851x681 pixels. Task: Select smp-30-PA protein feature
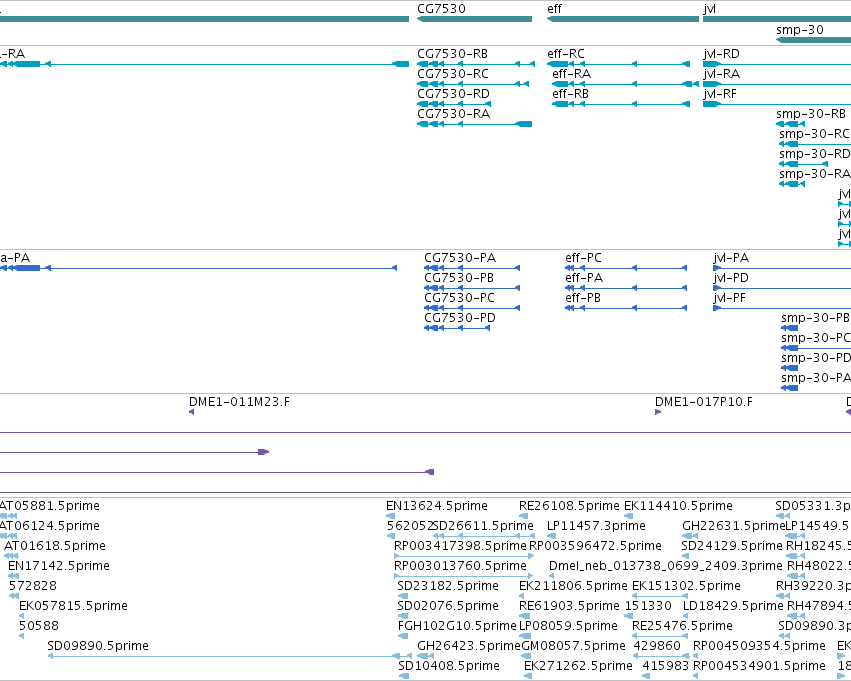(x=790, y=388)
